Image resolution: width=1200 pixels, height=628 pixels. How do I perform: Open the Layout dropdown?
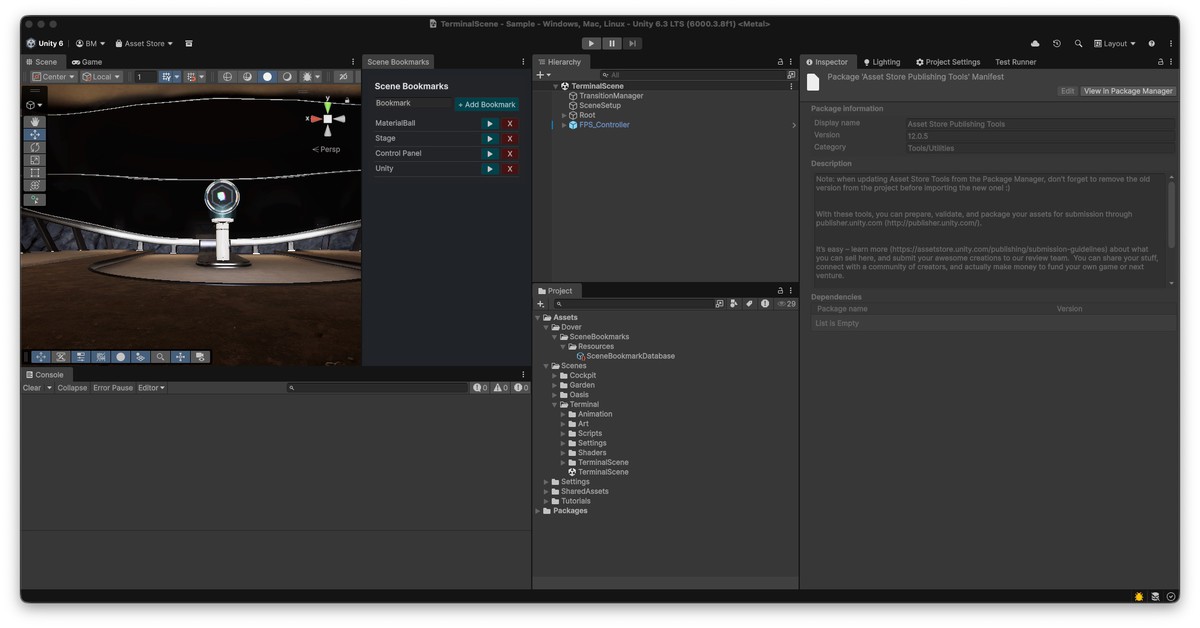[x=1115, y=44]
